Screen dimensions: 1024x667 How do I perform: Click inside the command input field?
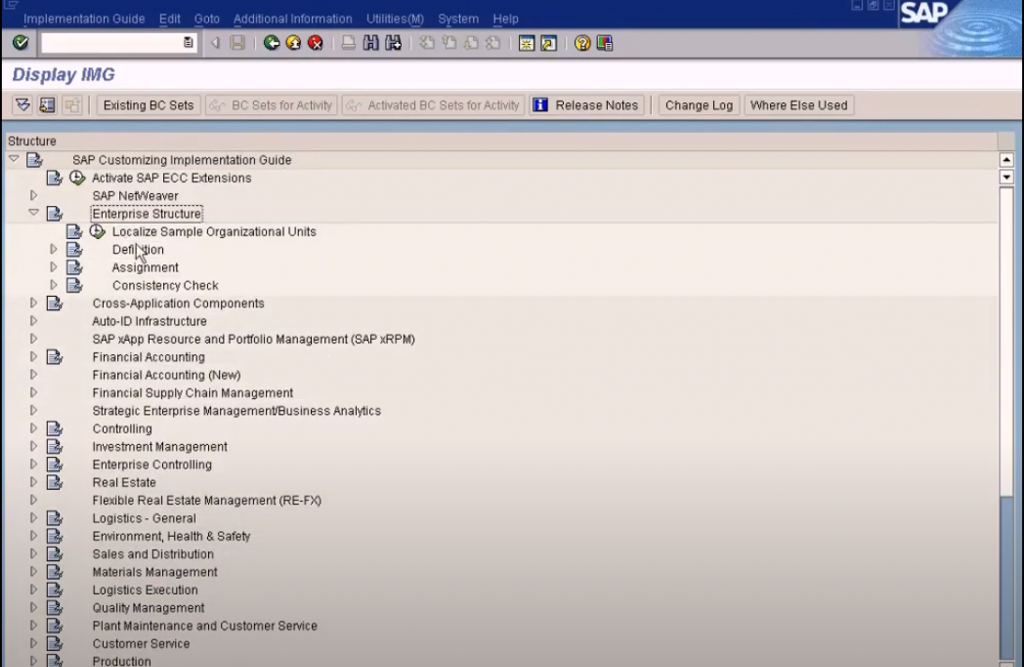[112, 43]
